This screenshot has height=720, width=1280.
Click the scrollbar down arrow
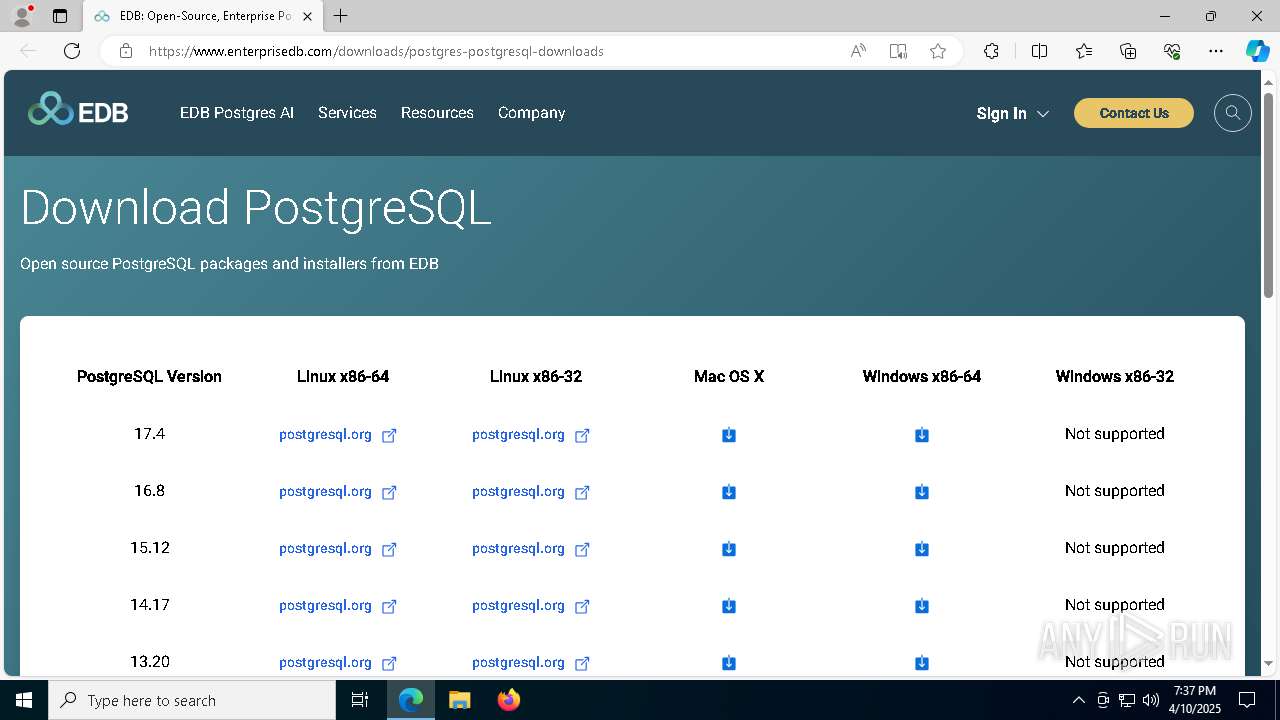point(1268,663)
